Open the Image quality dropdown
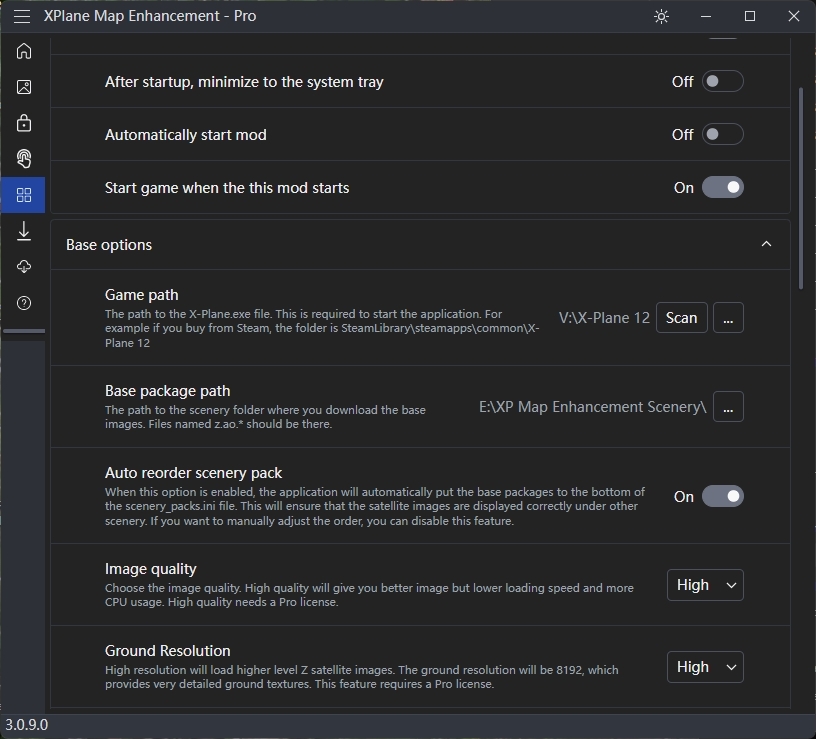Screen dimensions: 816x739 coord(705,585)
